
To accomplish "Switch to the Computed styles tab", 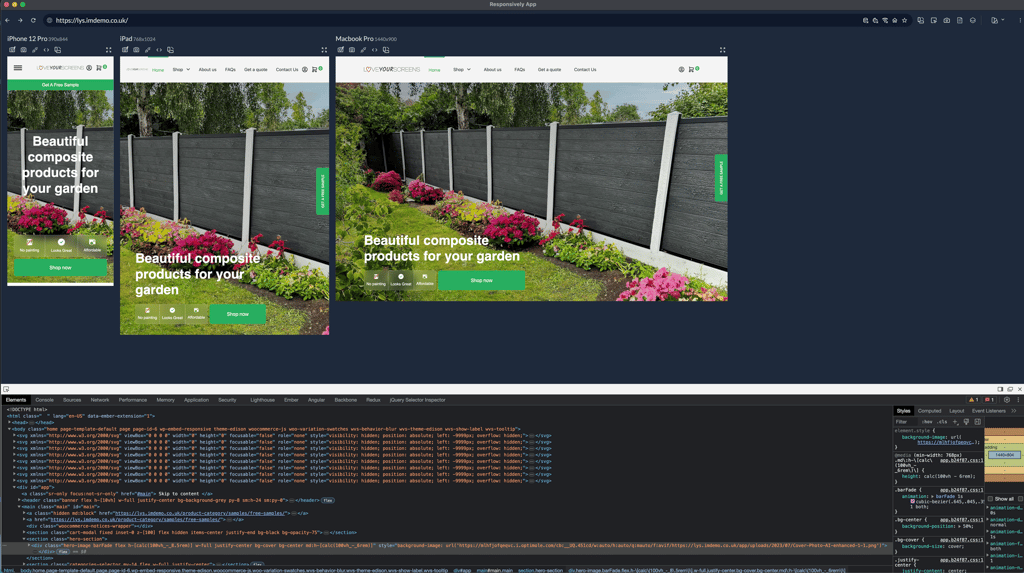I will coord(929,411).
